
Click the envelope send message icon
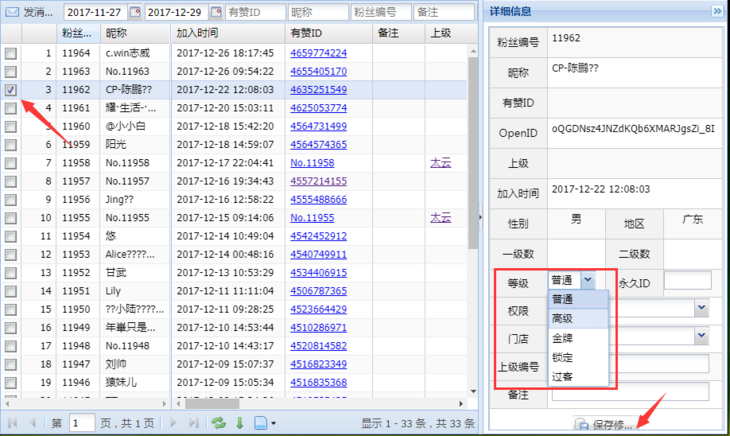[13, 12]
